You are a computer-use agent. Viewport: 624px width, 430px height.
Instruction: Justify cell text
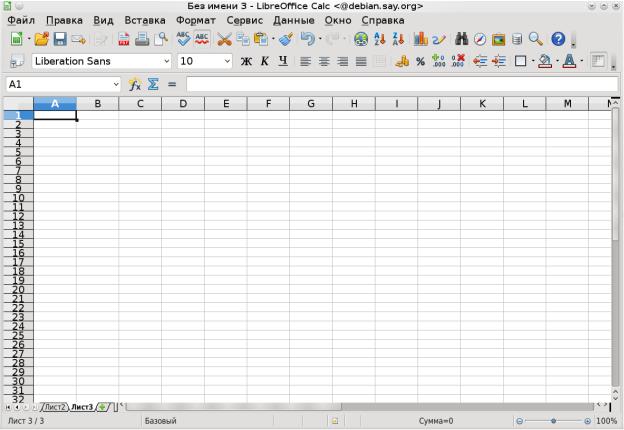[x=361, y=61]
